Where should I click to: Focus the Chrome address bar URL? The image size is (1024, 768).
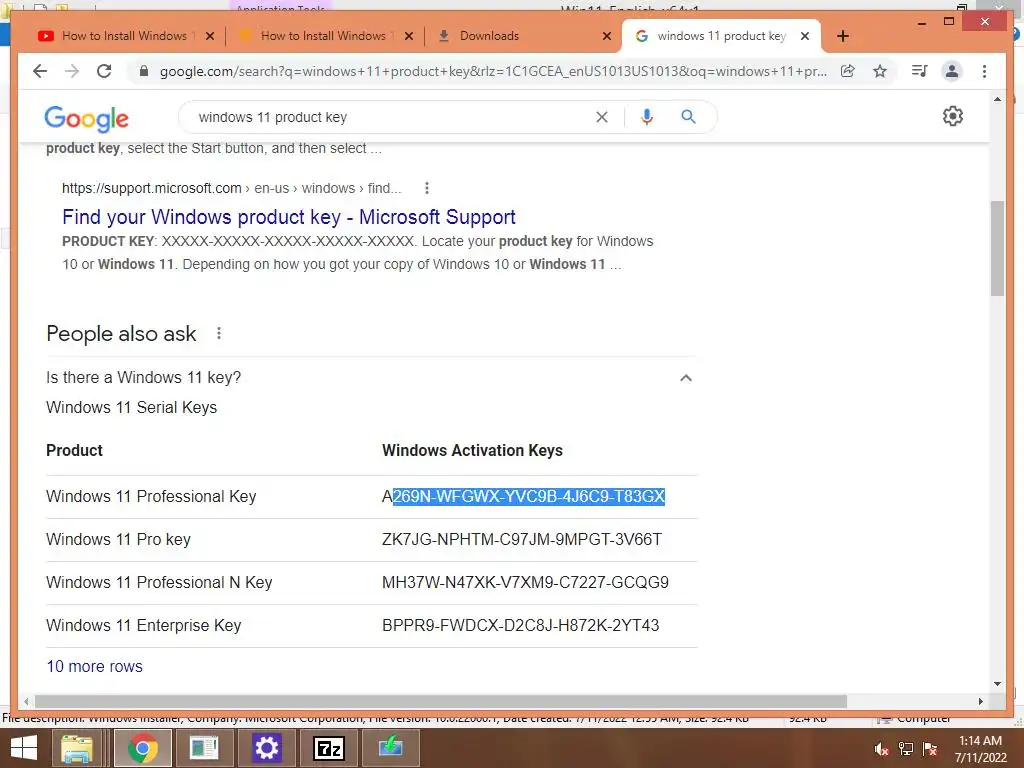coord(493,71)
